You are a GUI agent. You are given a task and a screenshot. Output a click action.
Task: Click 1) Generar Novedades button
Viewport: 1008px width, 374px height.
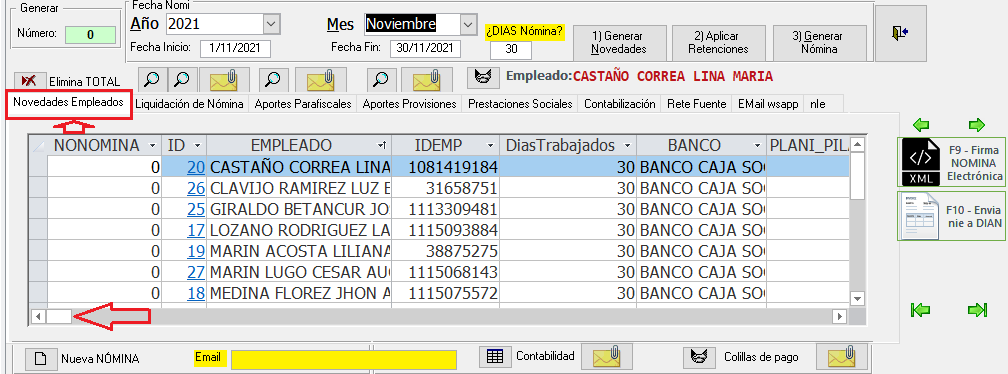pyautogui.click(x=619, y=42)
